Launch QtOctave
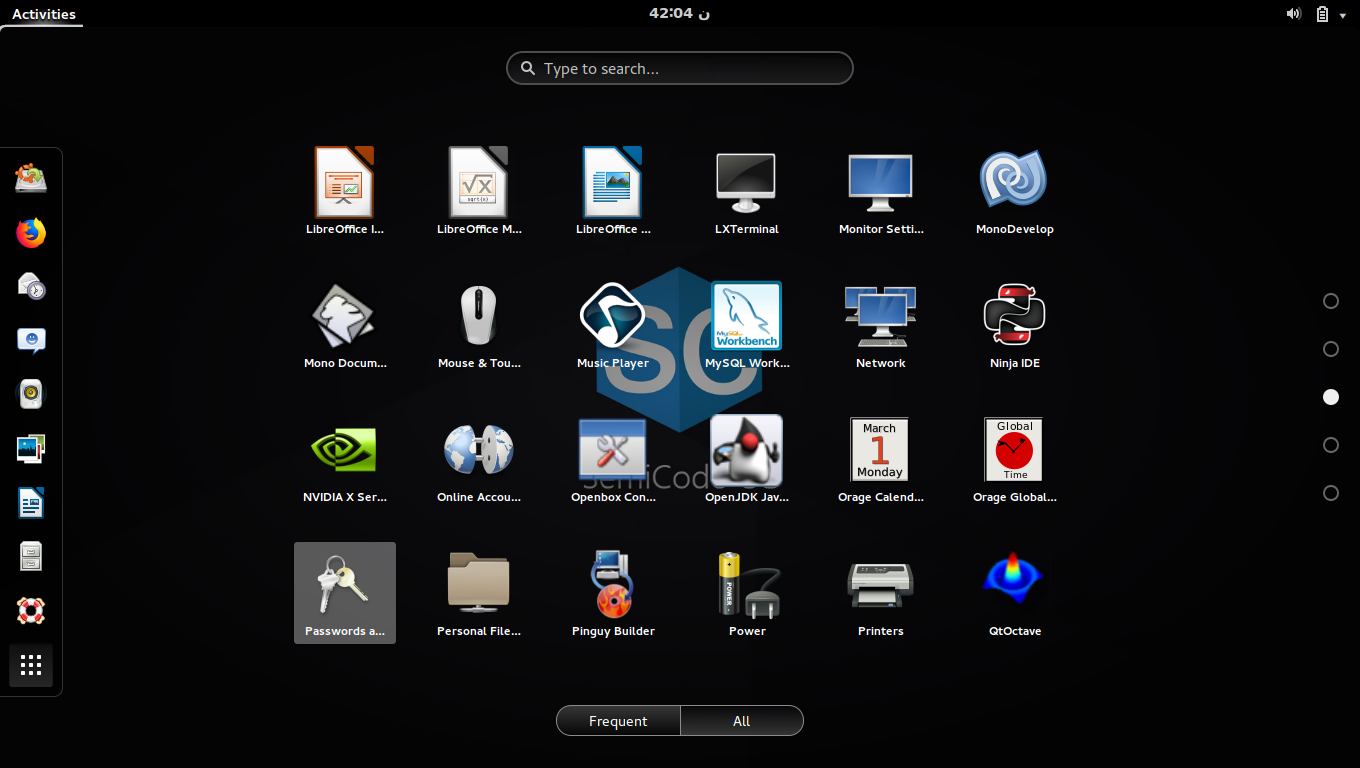Image resolution: width=1360 pixels, height=768 pixels. coord(1015,592)
